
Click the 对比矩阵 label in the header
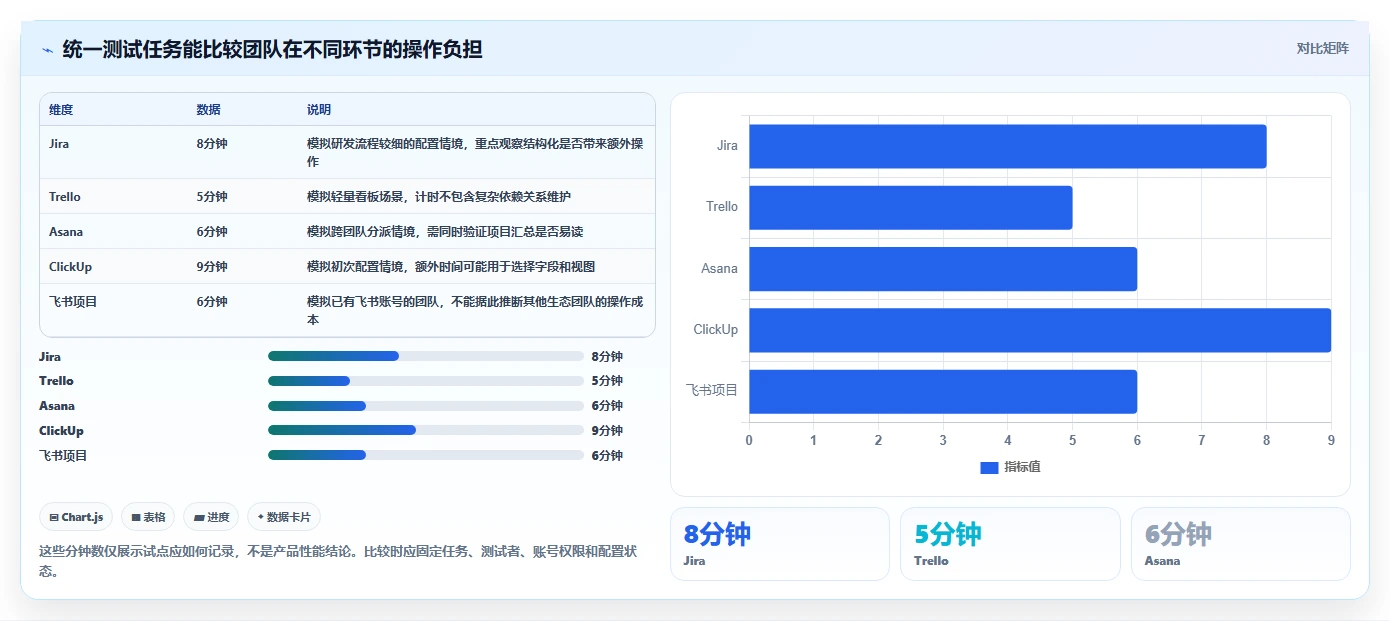click(x=1322, y=48)
